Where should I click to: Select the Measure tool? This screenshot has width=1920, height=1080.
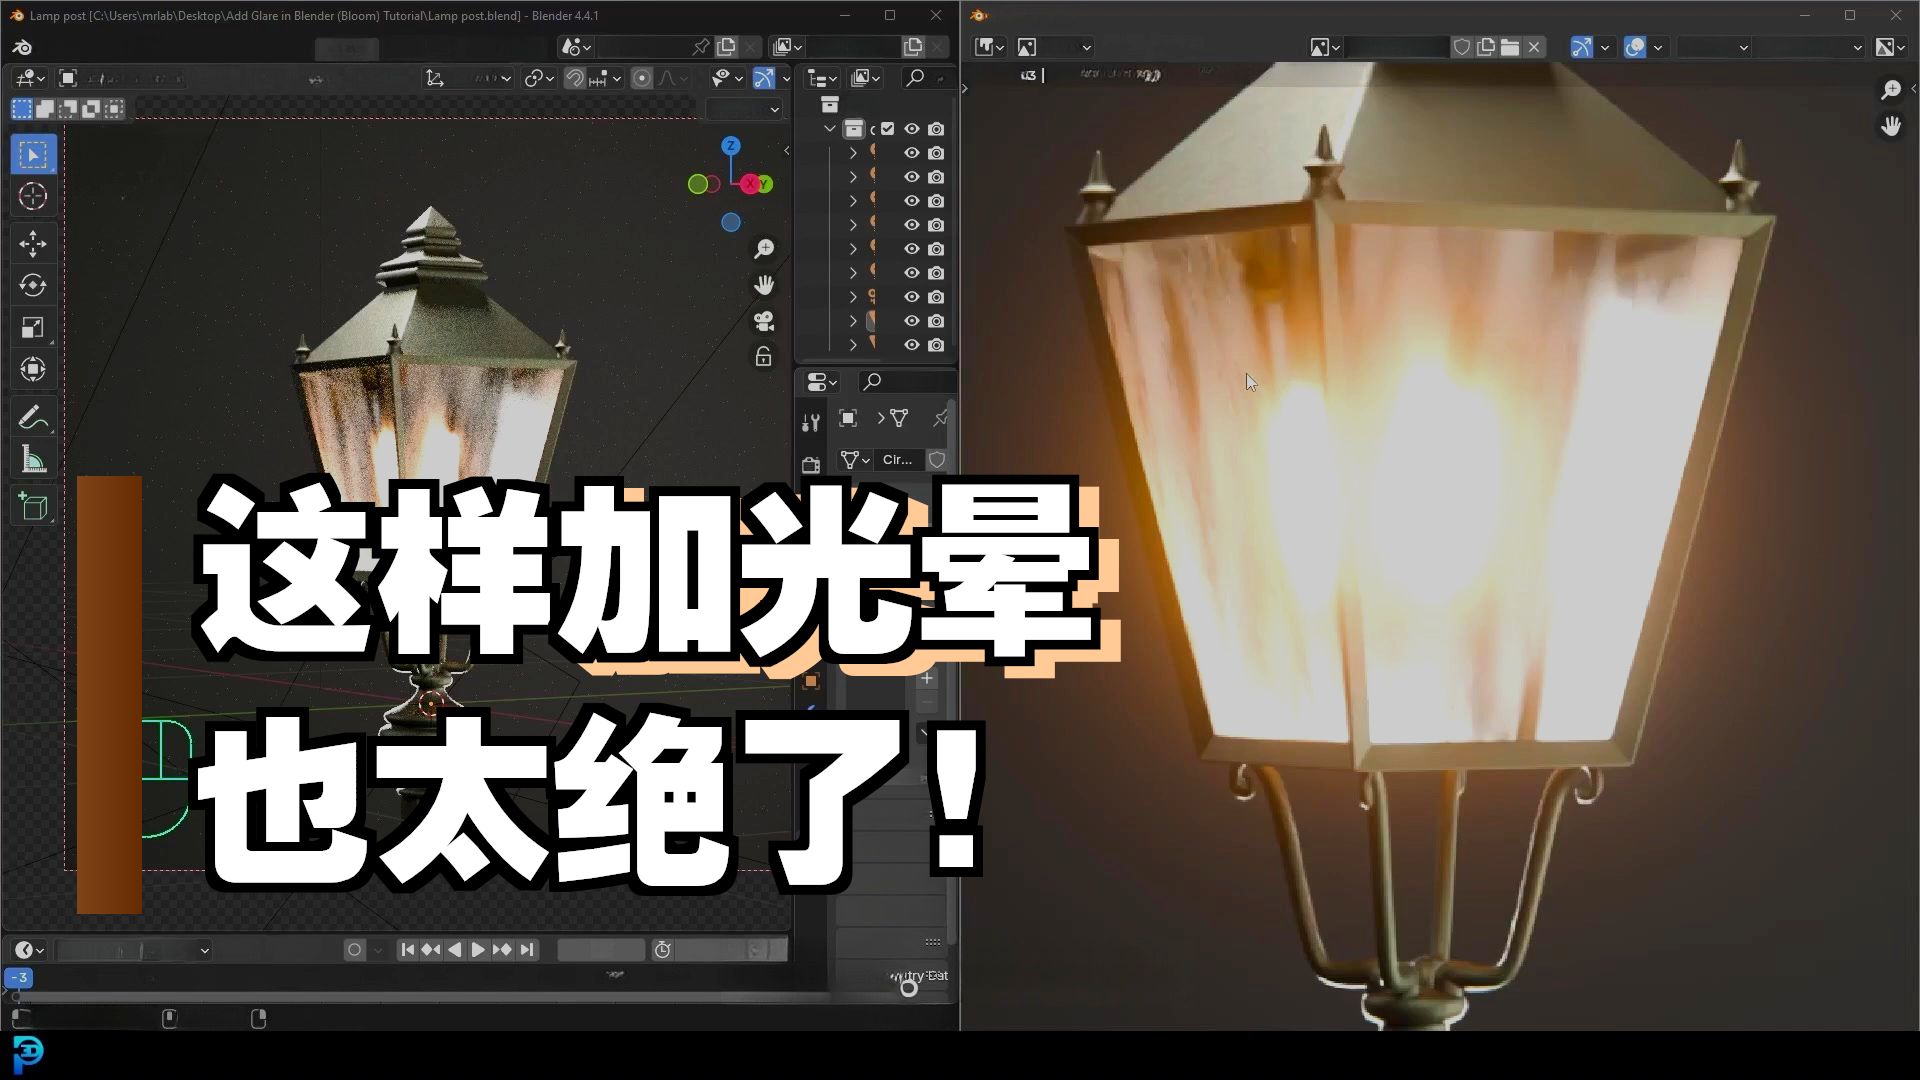33,459
